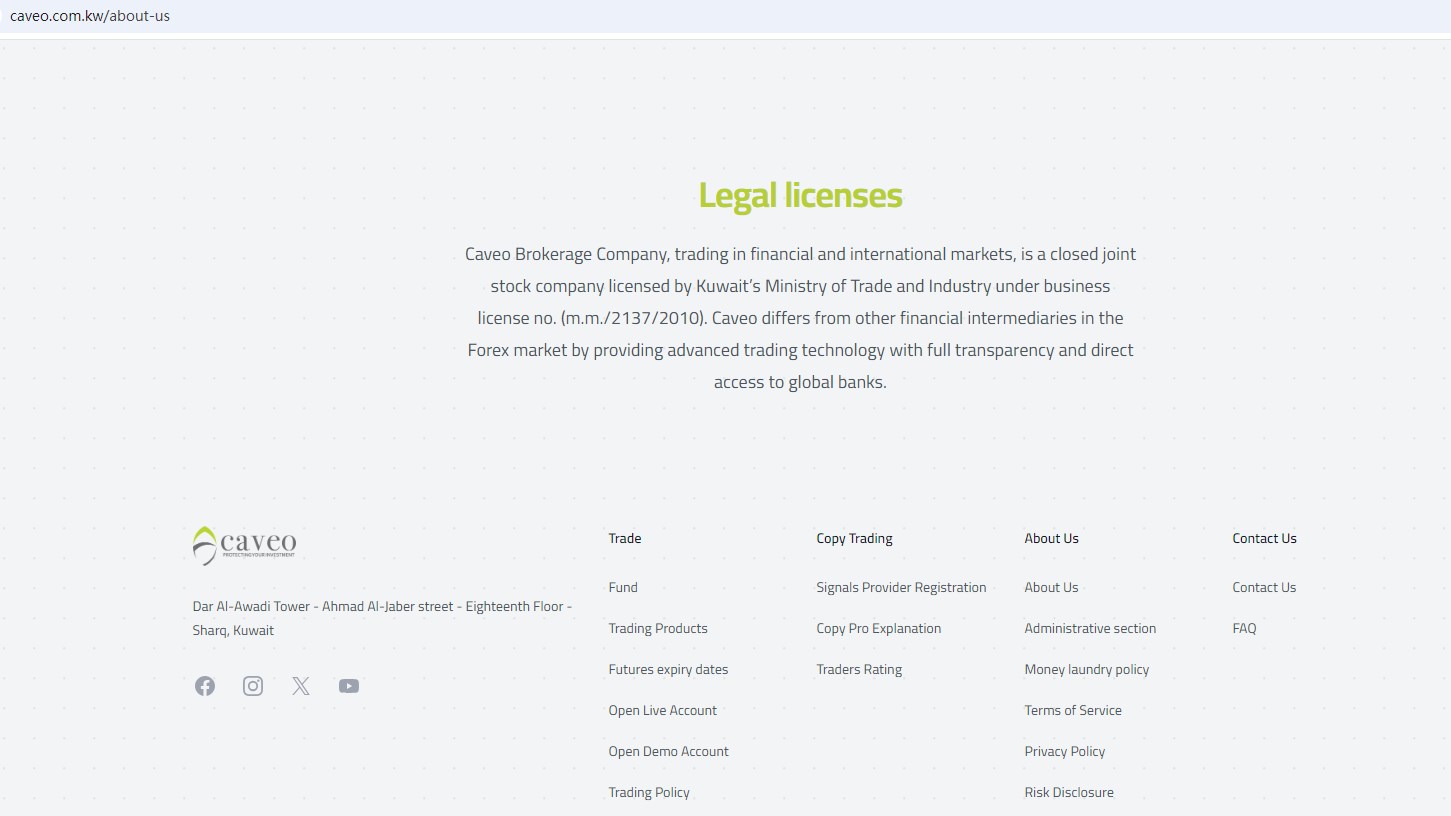View Futures expiry dates
1451x816 pixels.
click(x=668, y=670)
